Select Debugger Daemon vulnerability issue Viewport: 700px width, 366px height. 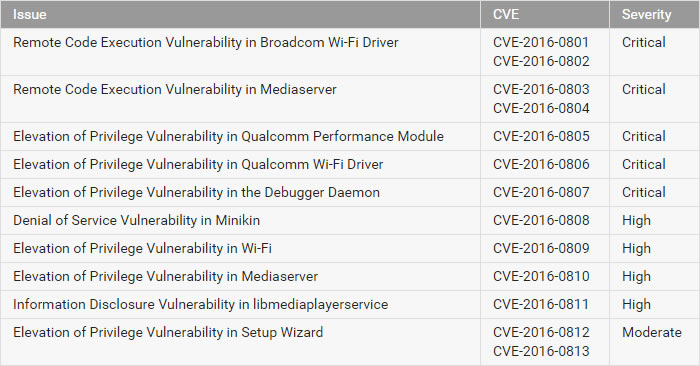tap(196, 192)
